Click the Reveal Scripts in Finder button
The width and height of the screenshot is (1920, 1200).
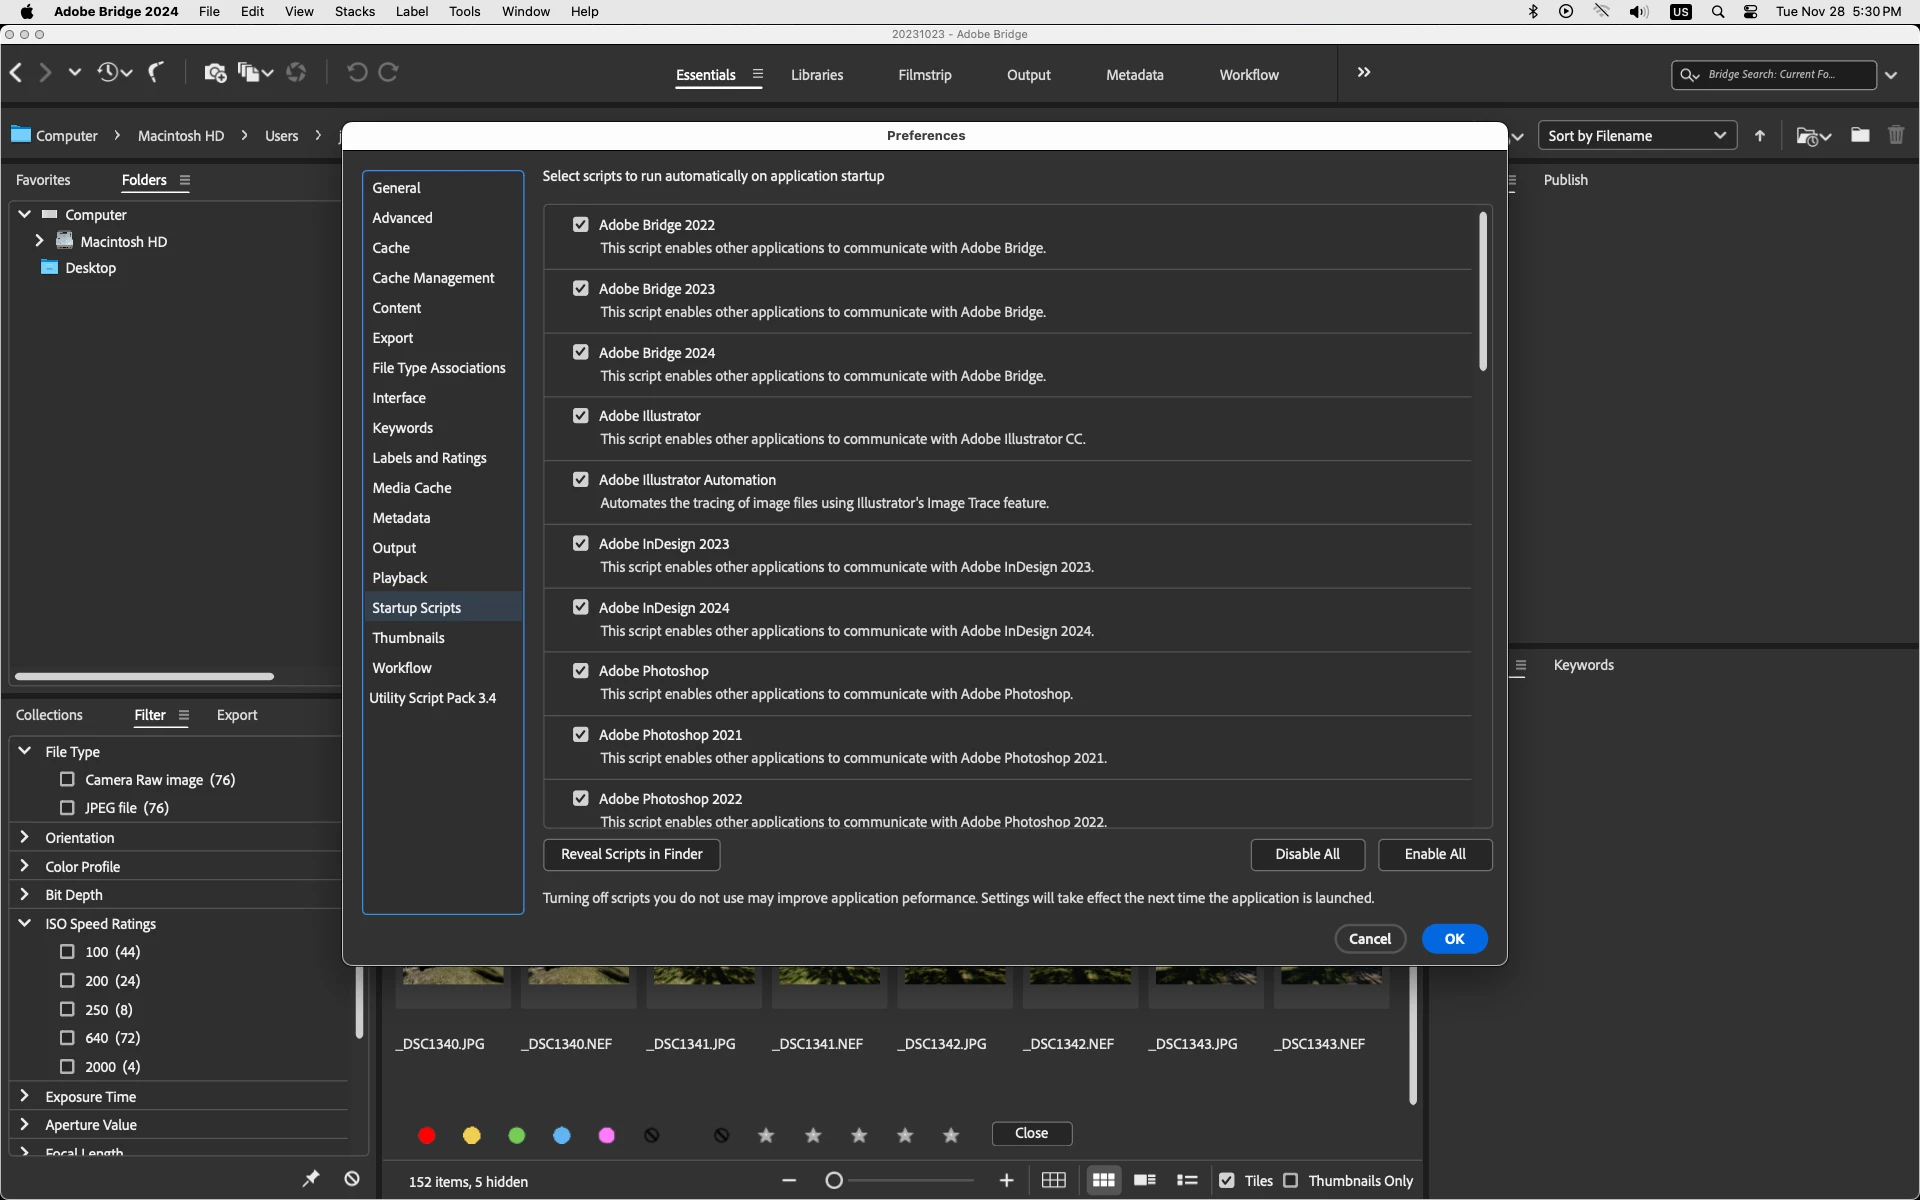631,854
